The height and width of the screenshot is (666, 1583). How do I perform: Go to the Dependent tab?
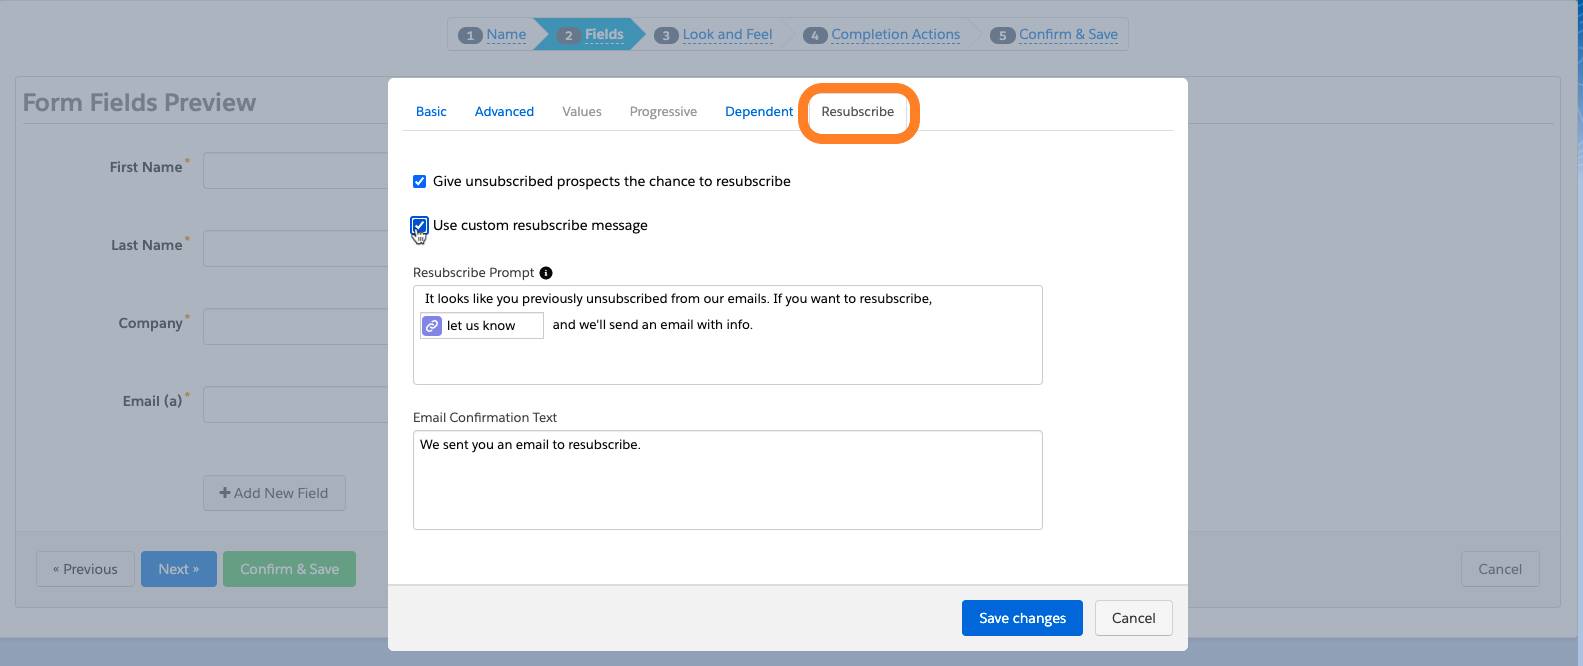(x=759, y=112)
